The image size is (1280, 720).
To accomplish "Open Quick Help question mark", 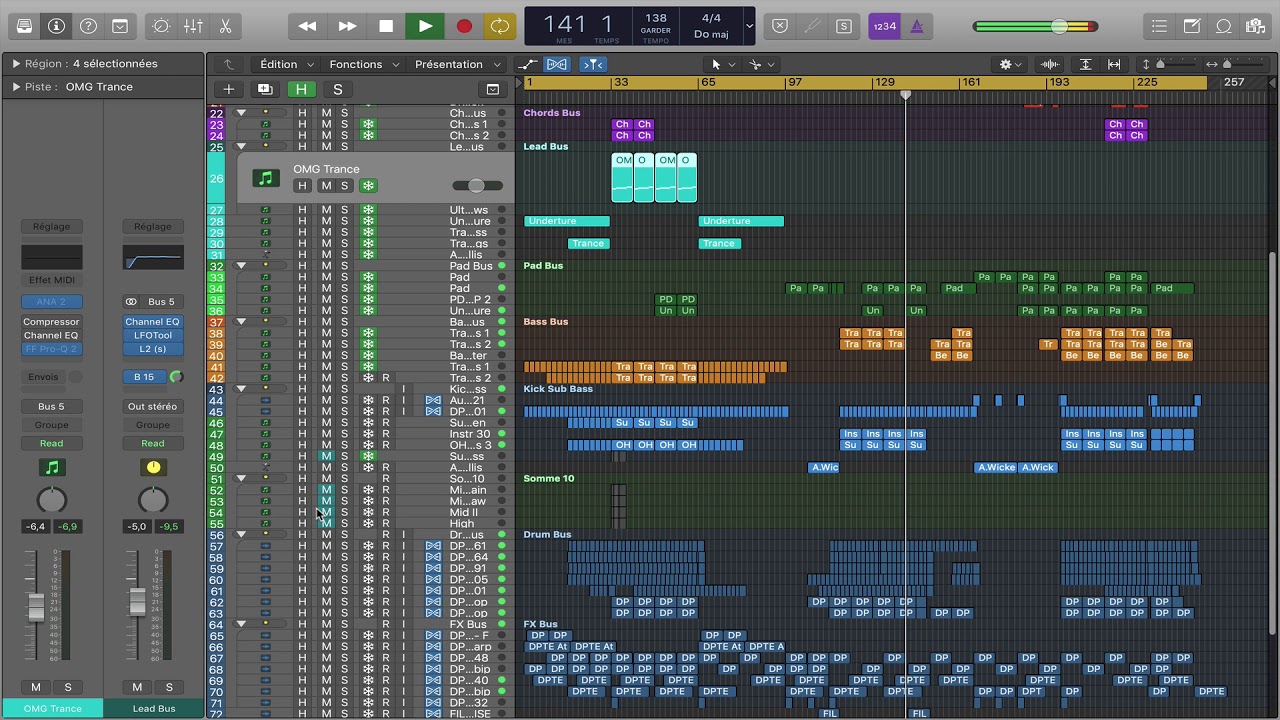I will coord(88,26).
